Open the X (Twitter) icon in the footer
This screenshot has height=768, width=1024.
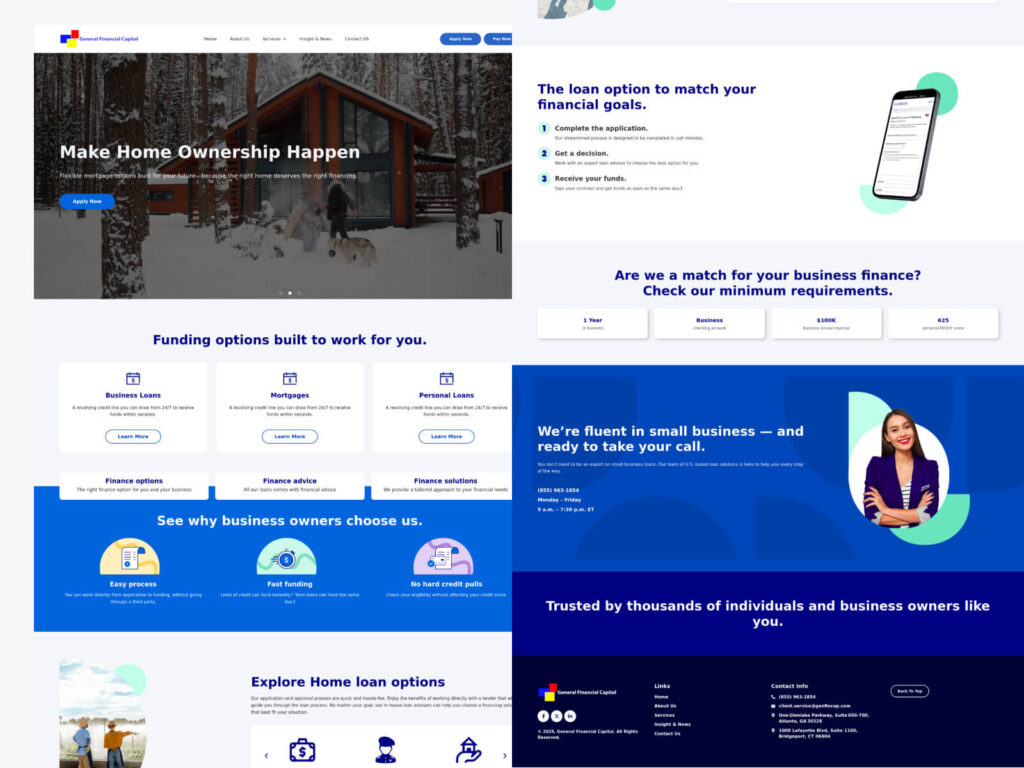(556, 716)
